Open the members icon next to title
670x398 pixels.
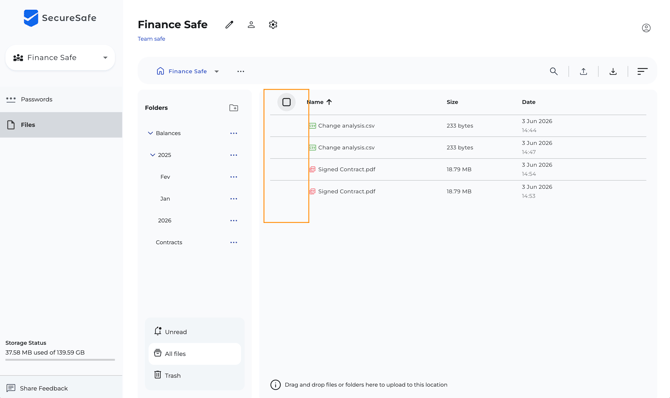[x=251, y=25]
